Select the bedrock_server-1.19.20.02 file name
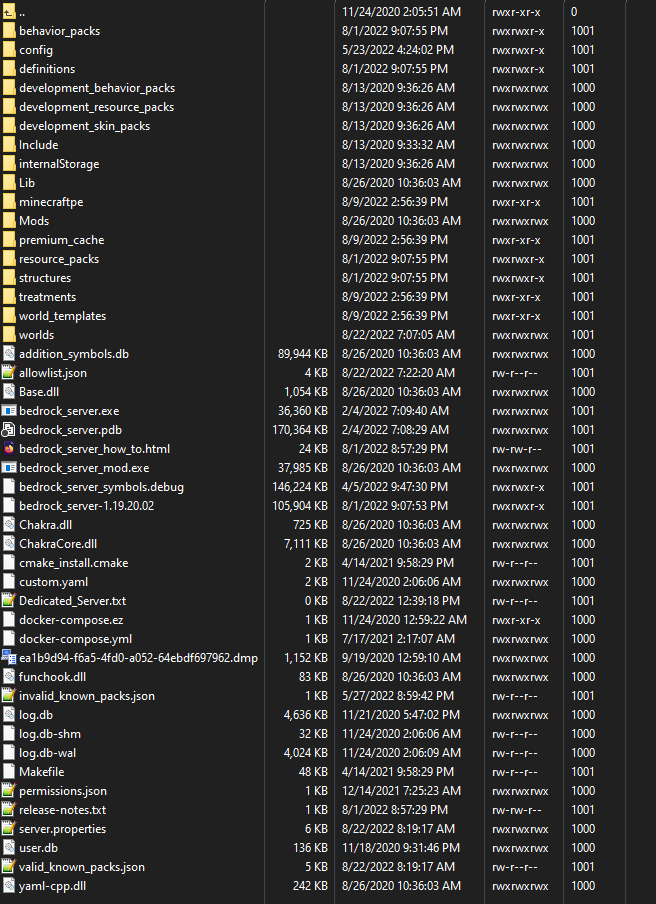Viewport: 656px width, 904px height. [86, 506]
